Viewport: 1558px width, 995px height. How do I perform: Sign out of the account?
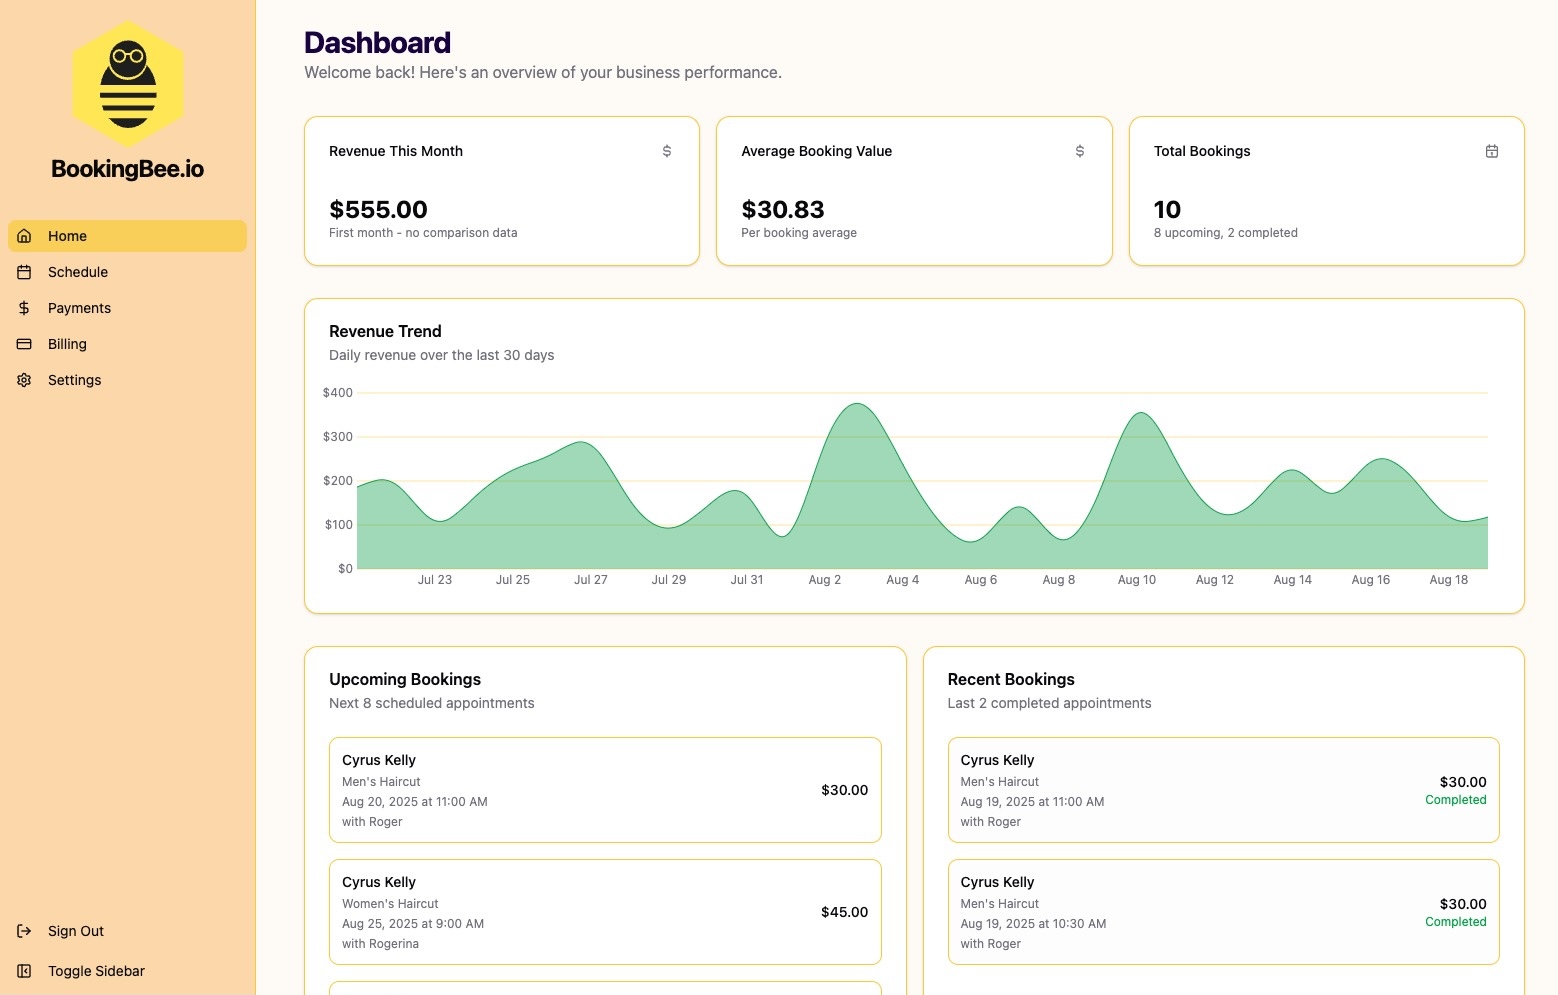tap(127, 931)
